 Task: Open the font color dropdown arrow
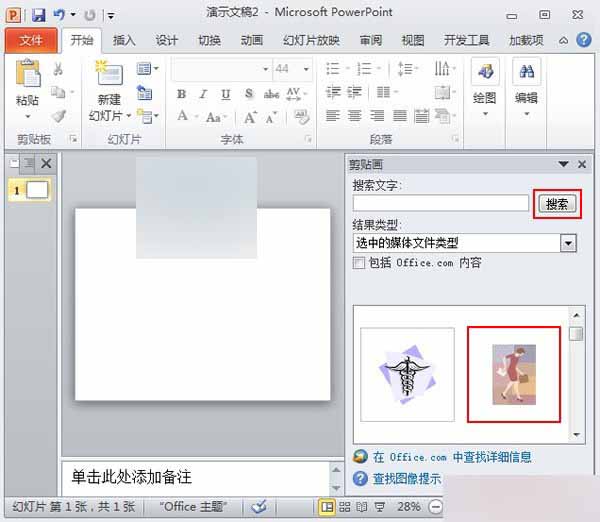tap(196, 116)
